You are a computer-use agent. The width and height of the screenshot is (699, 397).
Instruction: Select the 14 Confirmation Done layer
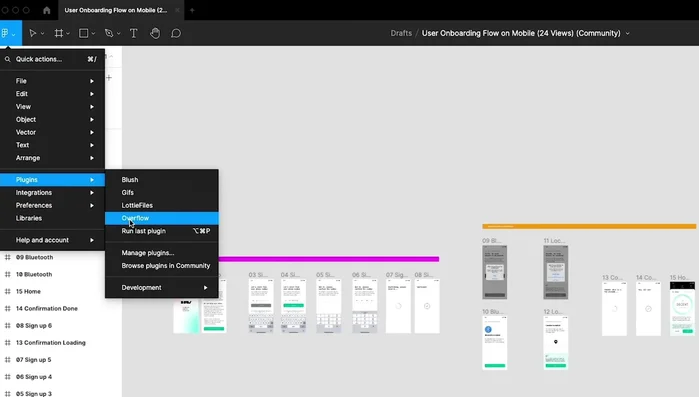(x=47, y=308)
